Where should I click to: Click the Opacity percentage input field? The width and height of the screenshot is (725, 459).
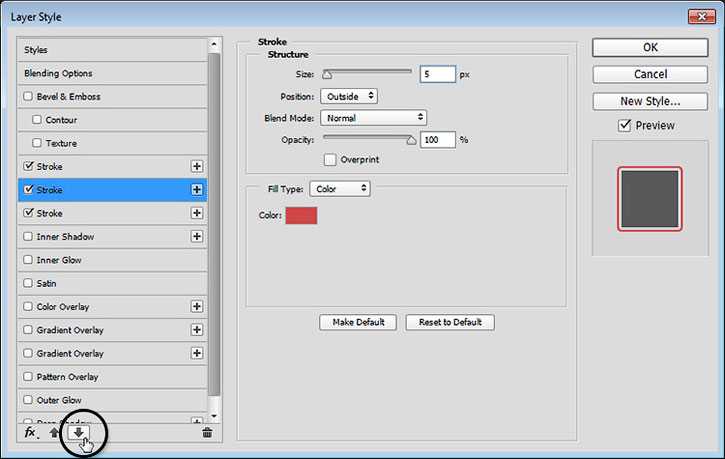(438, 140)
